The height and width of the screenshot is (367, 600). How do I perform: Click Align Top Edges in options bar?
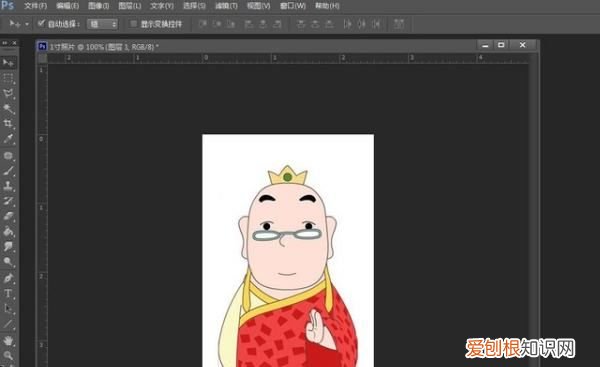(x=203, y=24)
